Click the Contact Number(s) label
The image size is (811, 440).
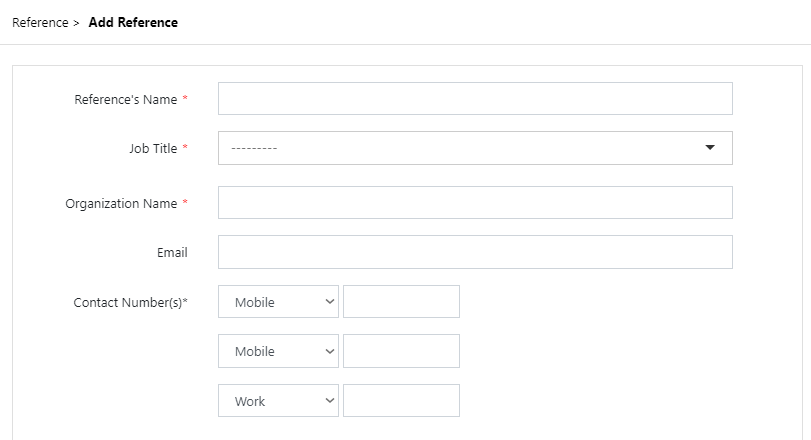[130, 303]
